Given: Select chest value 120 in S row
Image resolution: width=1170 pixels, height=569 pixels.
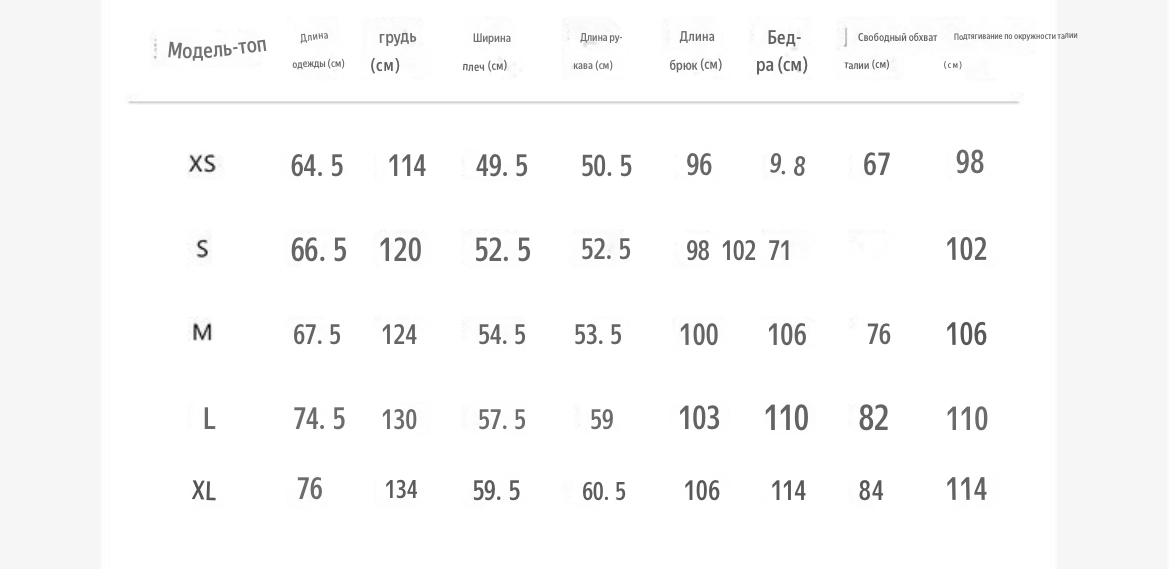Looking at the screenshot, I should click(x=400, y=250).
